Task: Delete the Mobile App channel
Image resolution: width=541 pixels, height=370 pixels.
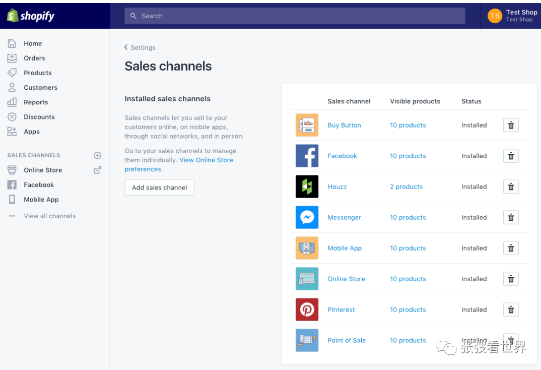Action: [x=511, y=248]
